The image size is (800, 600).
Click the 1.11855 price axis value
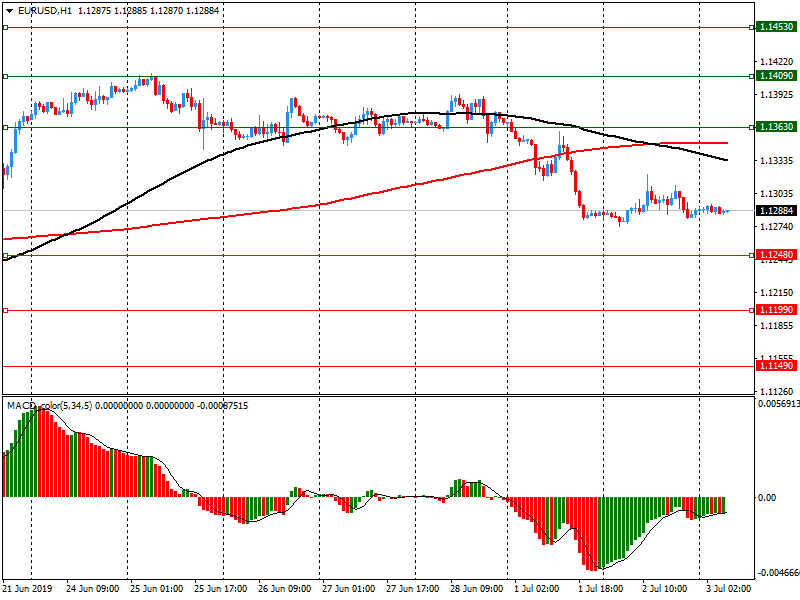click(777, 326)
